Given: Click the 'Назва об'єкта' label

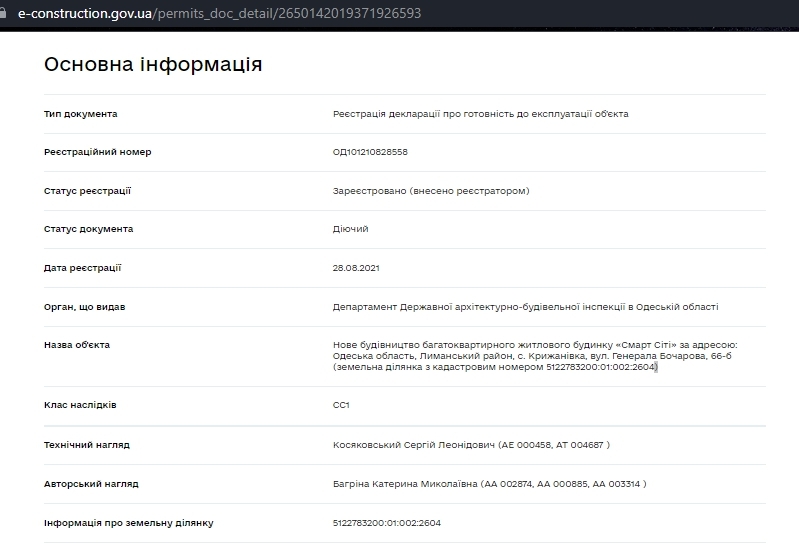Looking at the screenshot, I should click(77, 344).
